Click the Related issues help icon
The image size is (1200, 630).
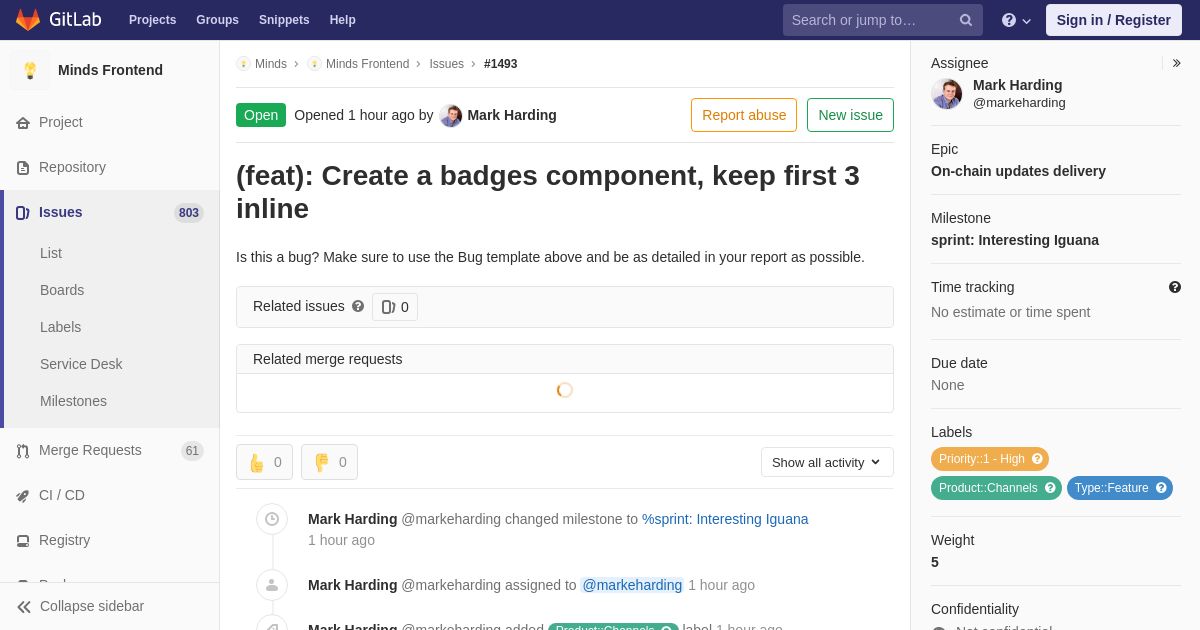point(358,306)
